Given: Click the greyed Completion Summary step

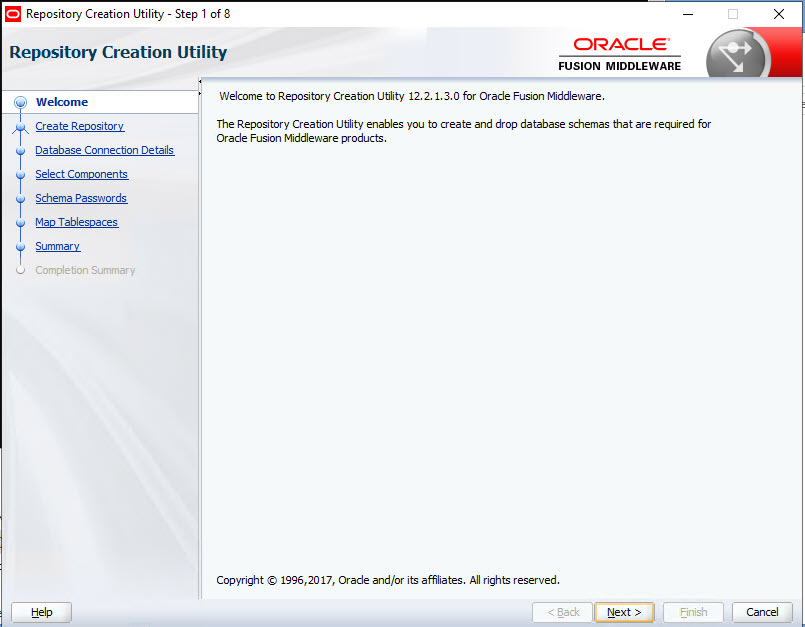Looking at the screenshot, I should click(85, 270).
